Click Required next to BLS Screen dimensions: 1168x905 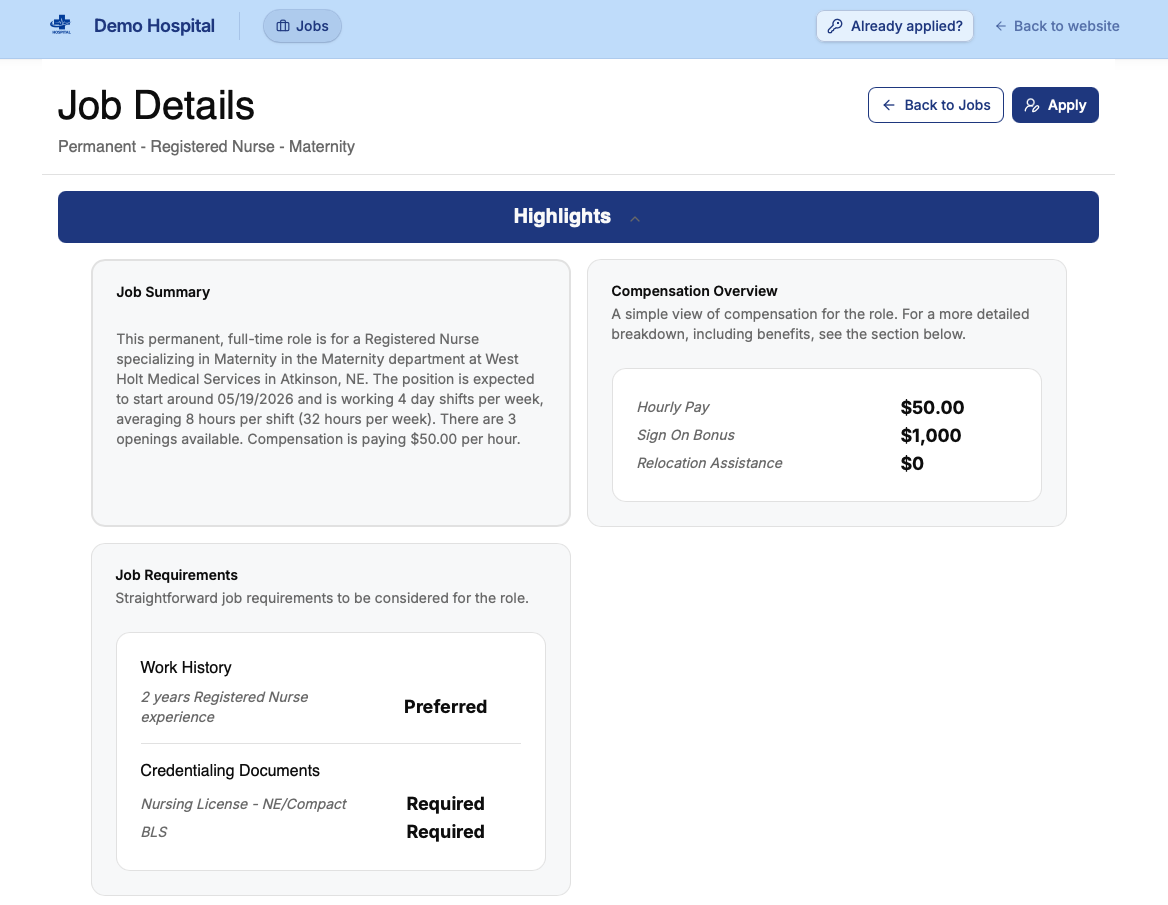445,832
